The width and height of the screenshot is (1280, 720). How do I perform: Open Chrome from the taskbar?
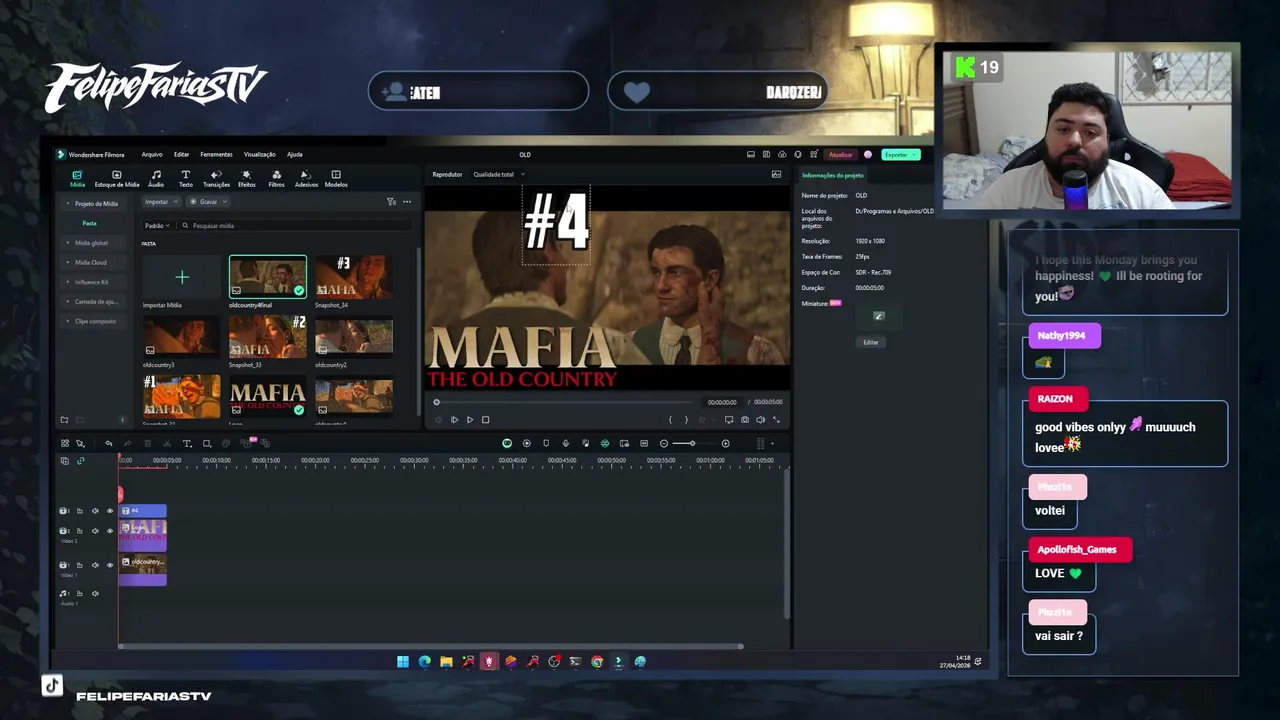tap(597, 661)
